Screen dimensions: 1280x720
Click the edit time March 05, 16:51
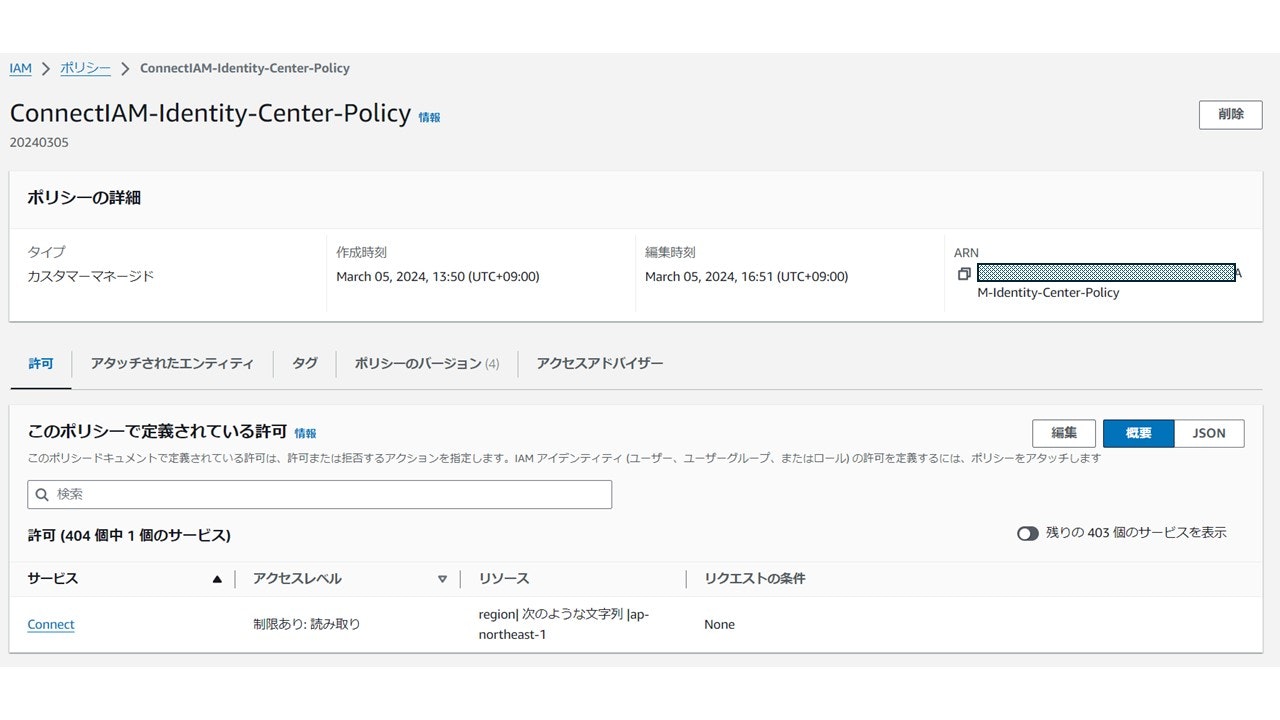coord(746,276)
